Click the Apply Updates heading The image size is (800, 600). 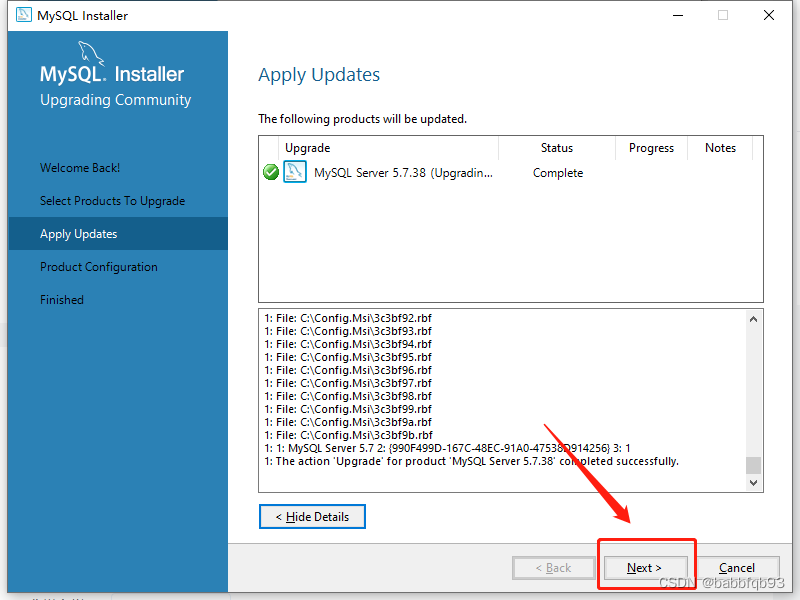319,75
